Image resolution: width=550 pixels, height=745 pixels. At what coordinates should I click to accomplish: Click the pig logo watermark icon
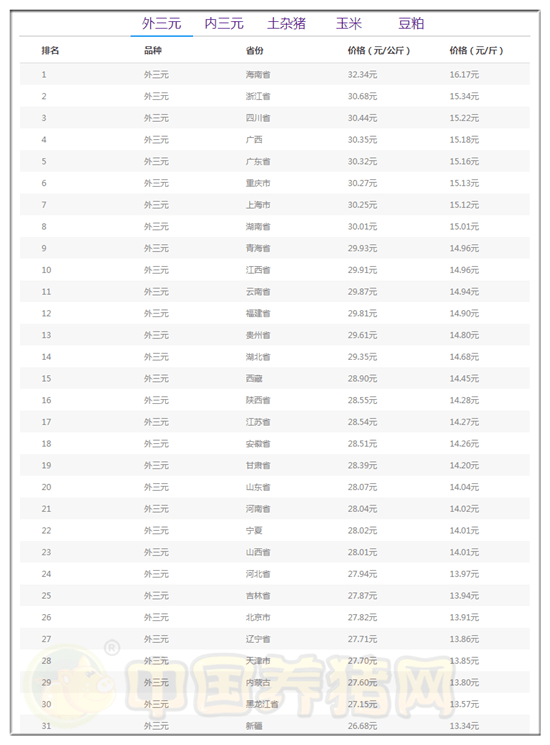(x=71, y=682)
